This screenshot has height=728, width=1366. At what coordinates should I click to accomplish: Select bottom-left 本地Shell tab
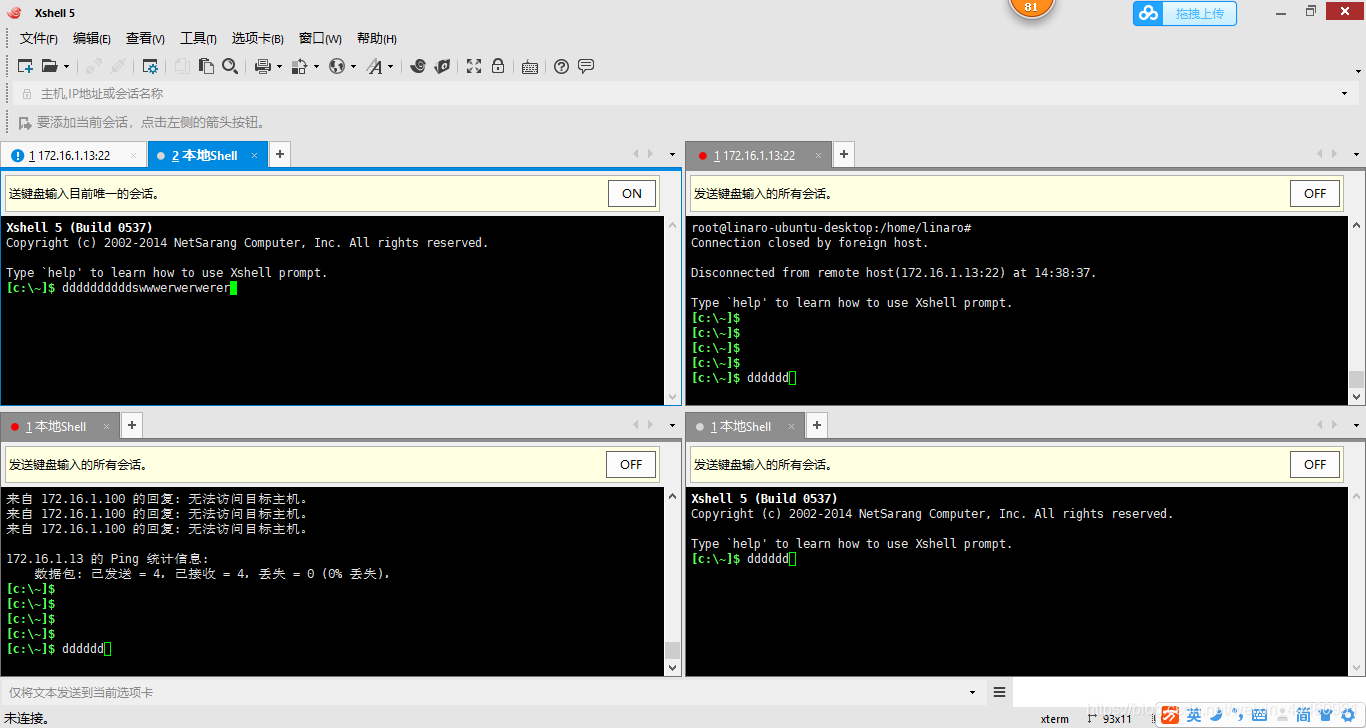[60, 427]
